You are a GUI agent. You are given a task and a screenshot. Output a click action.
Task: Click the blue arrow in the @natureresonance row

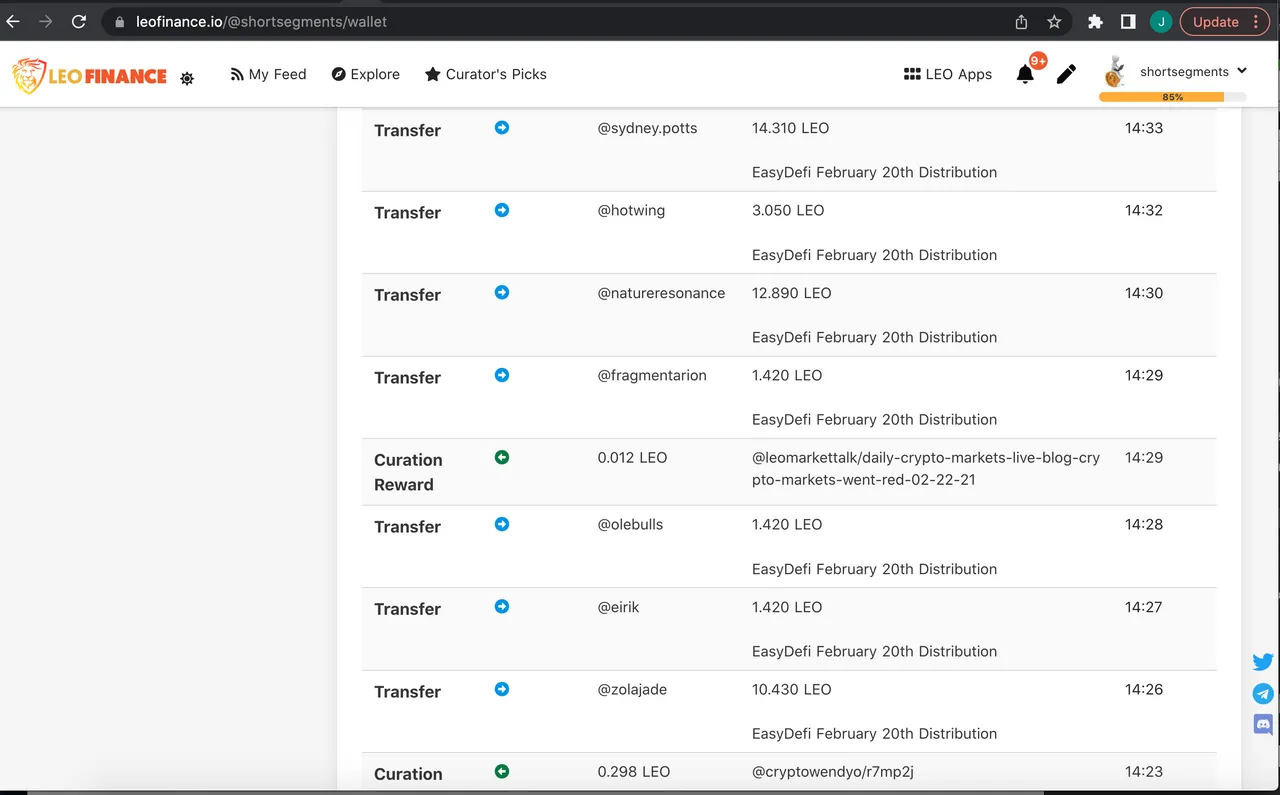click(x=502, y=293)
